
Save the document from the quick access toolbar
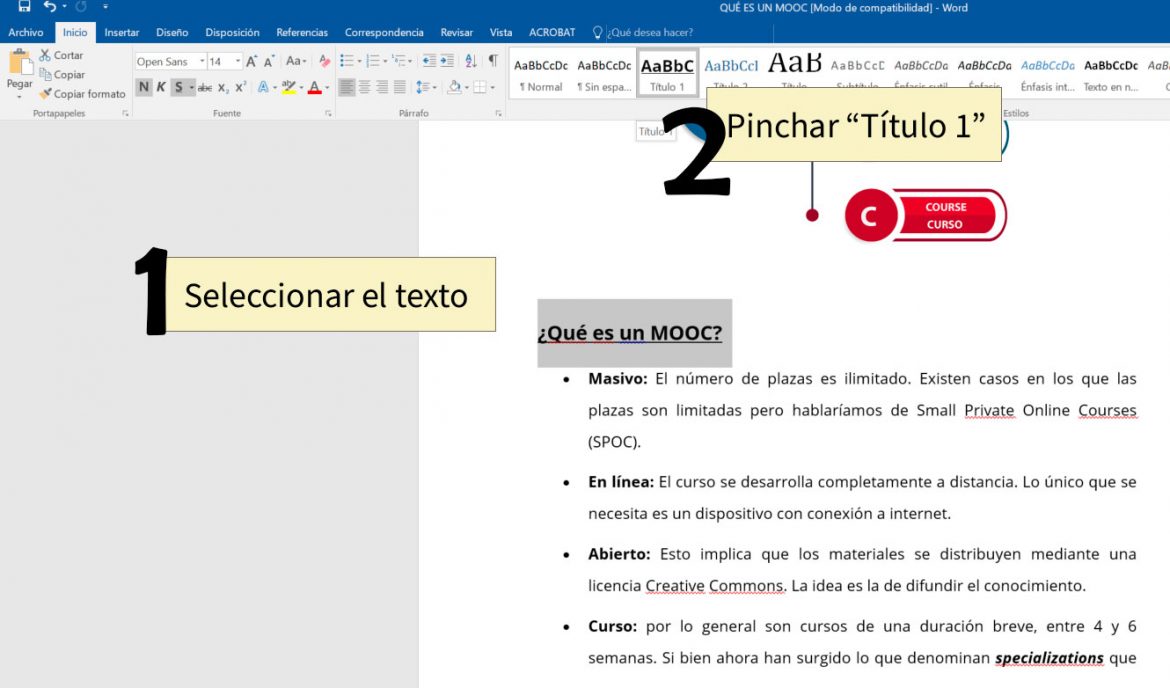tap(25, 7)
